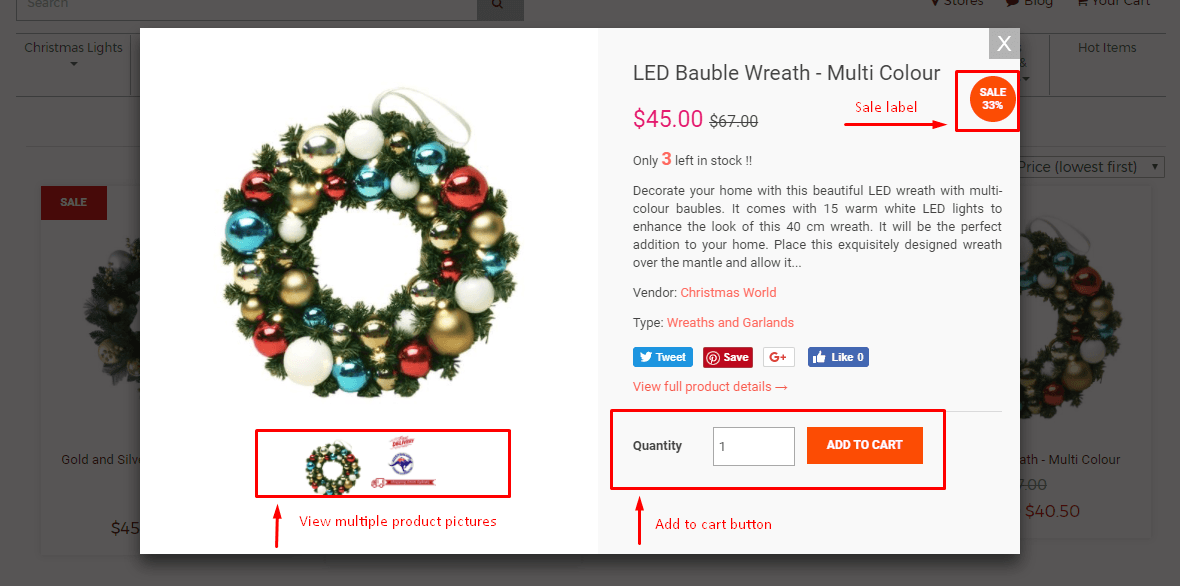
Task: Open View full product details link
Action: [710, 387]
